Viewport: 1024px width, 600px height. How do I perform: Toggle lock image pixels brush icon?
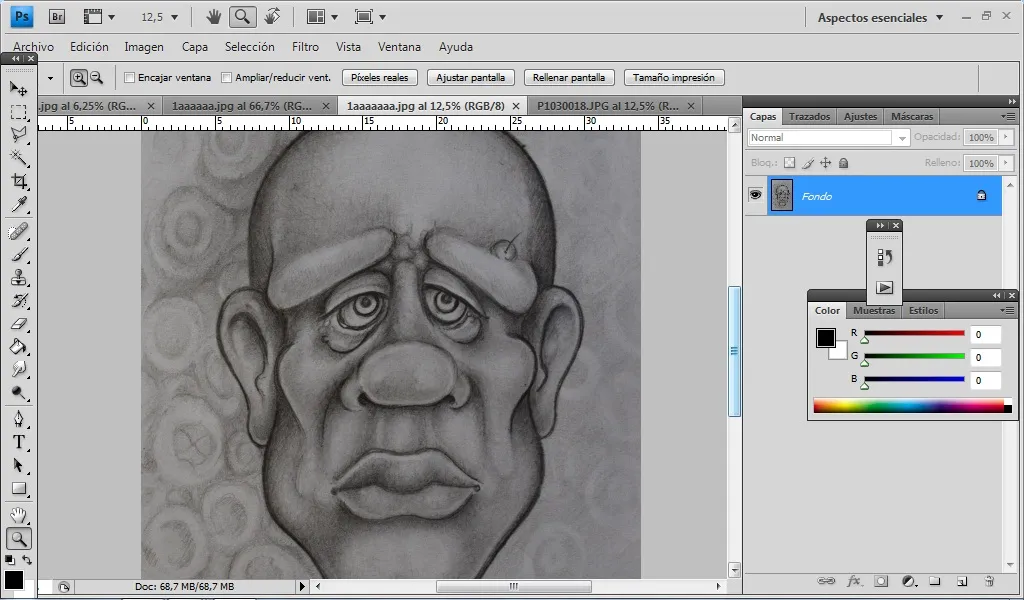pyautogui.click(x=808, y=163)
